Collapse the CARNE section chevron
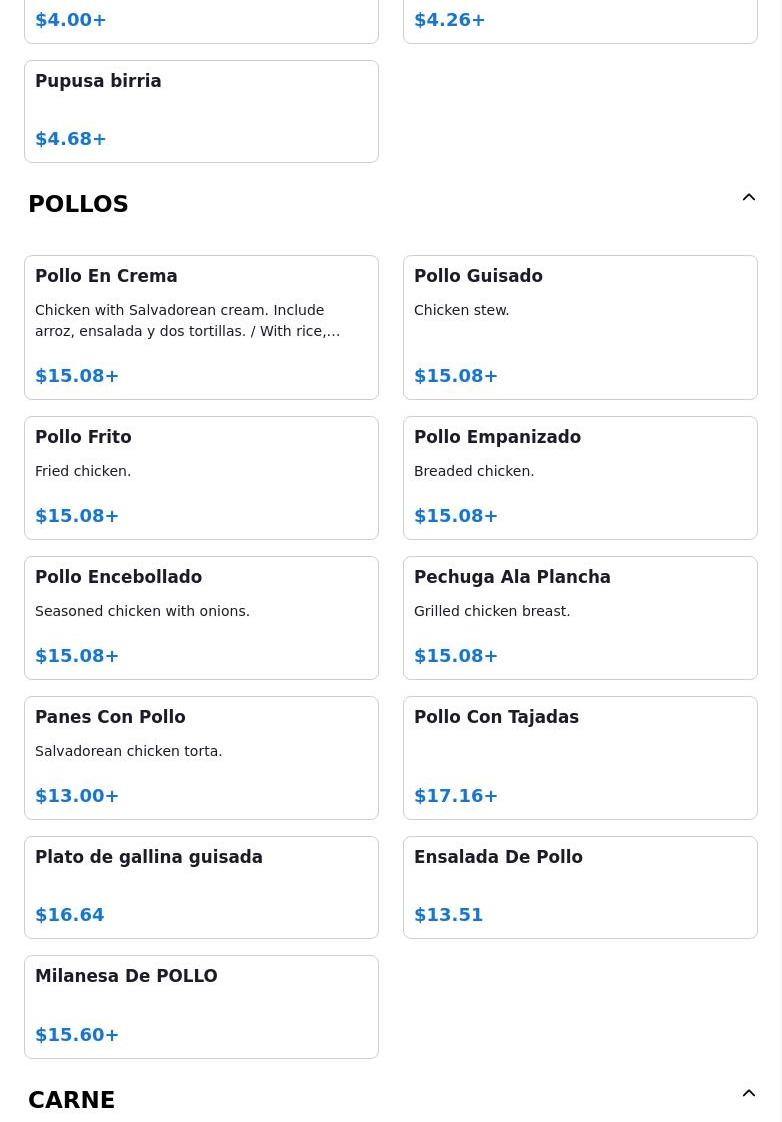This screenshot has width=782, height=1122. point(748,1093)
